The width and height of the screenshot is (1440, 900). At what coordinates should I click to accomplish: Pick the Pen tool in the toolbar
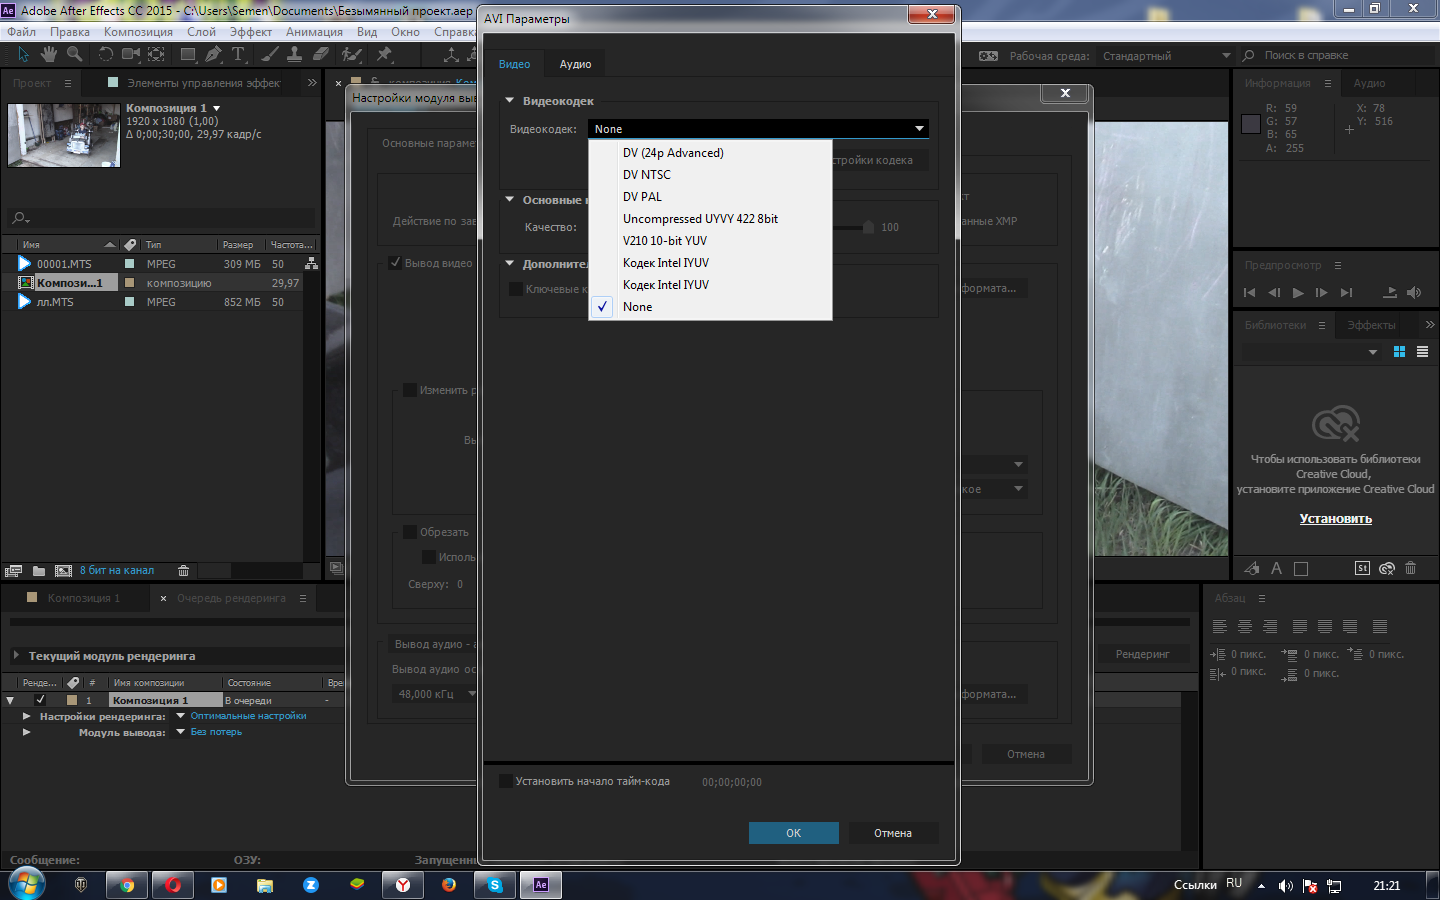tap(213, 55)
